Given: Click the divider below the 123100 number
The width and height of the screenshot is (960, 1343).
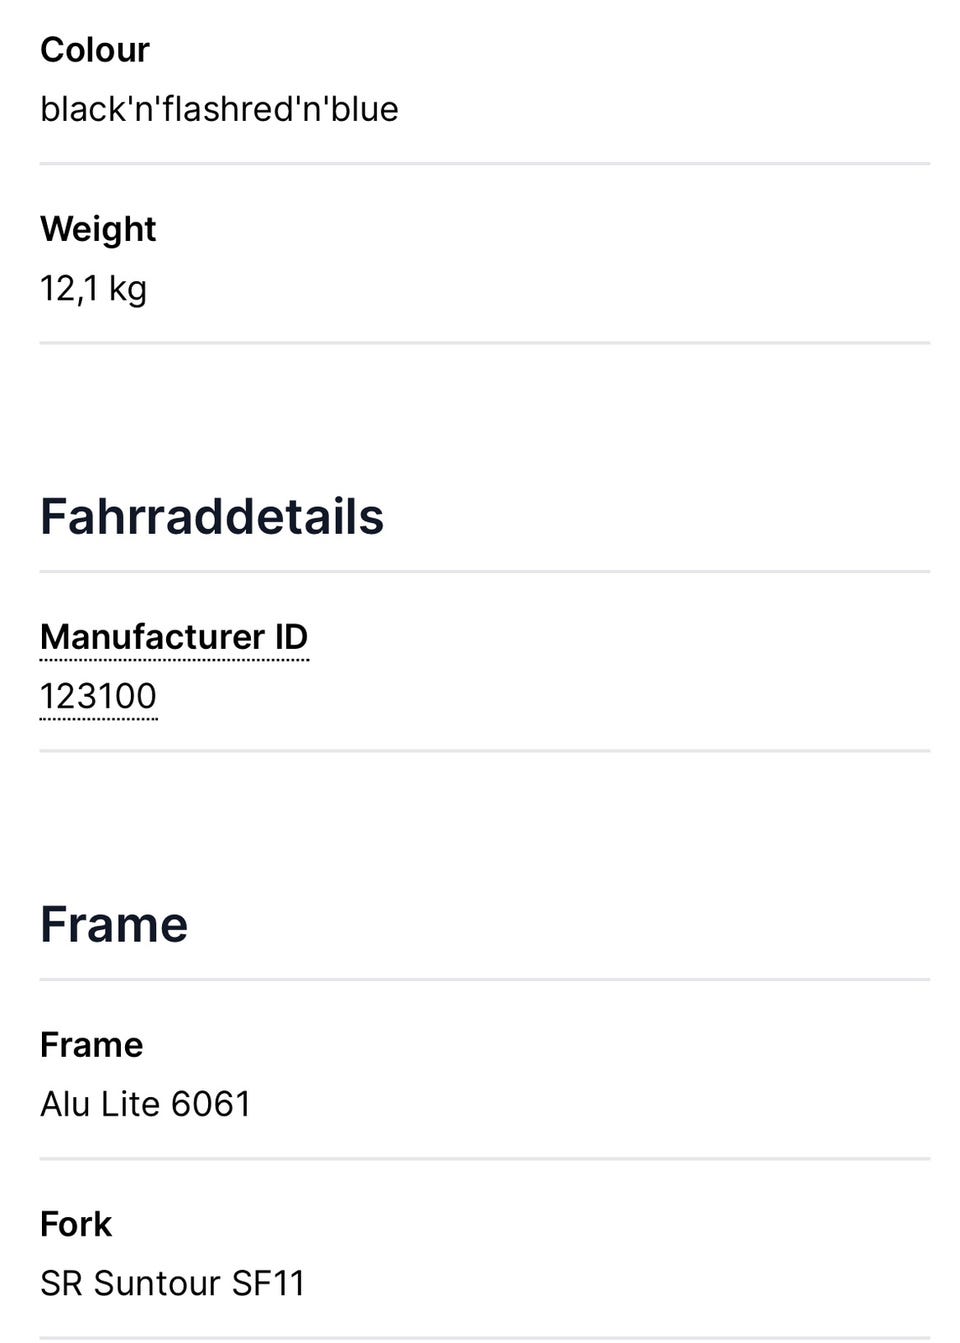Looking at the screenshot, I should coord(485,751).
